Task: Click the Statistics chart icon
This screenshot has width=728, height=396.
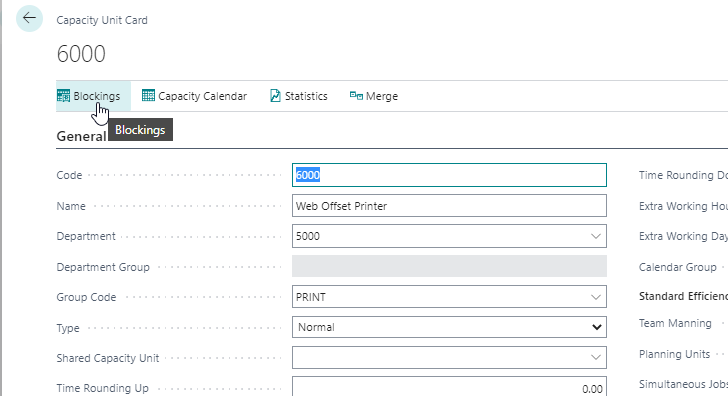Action: click(x=275, y=96)
